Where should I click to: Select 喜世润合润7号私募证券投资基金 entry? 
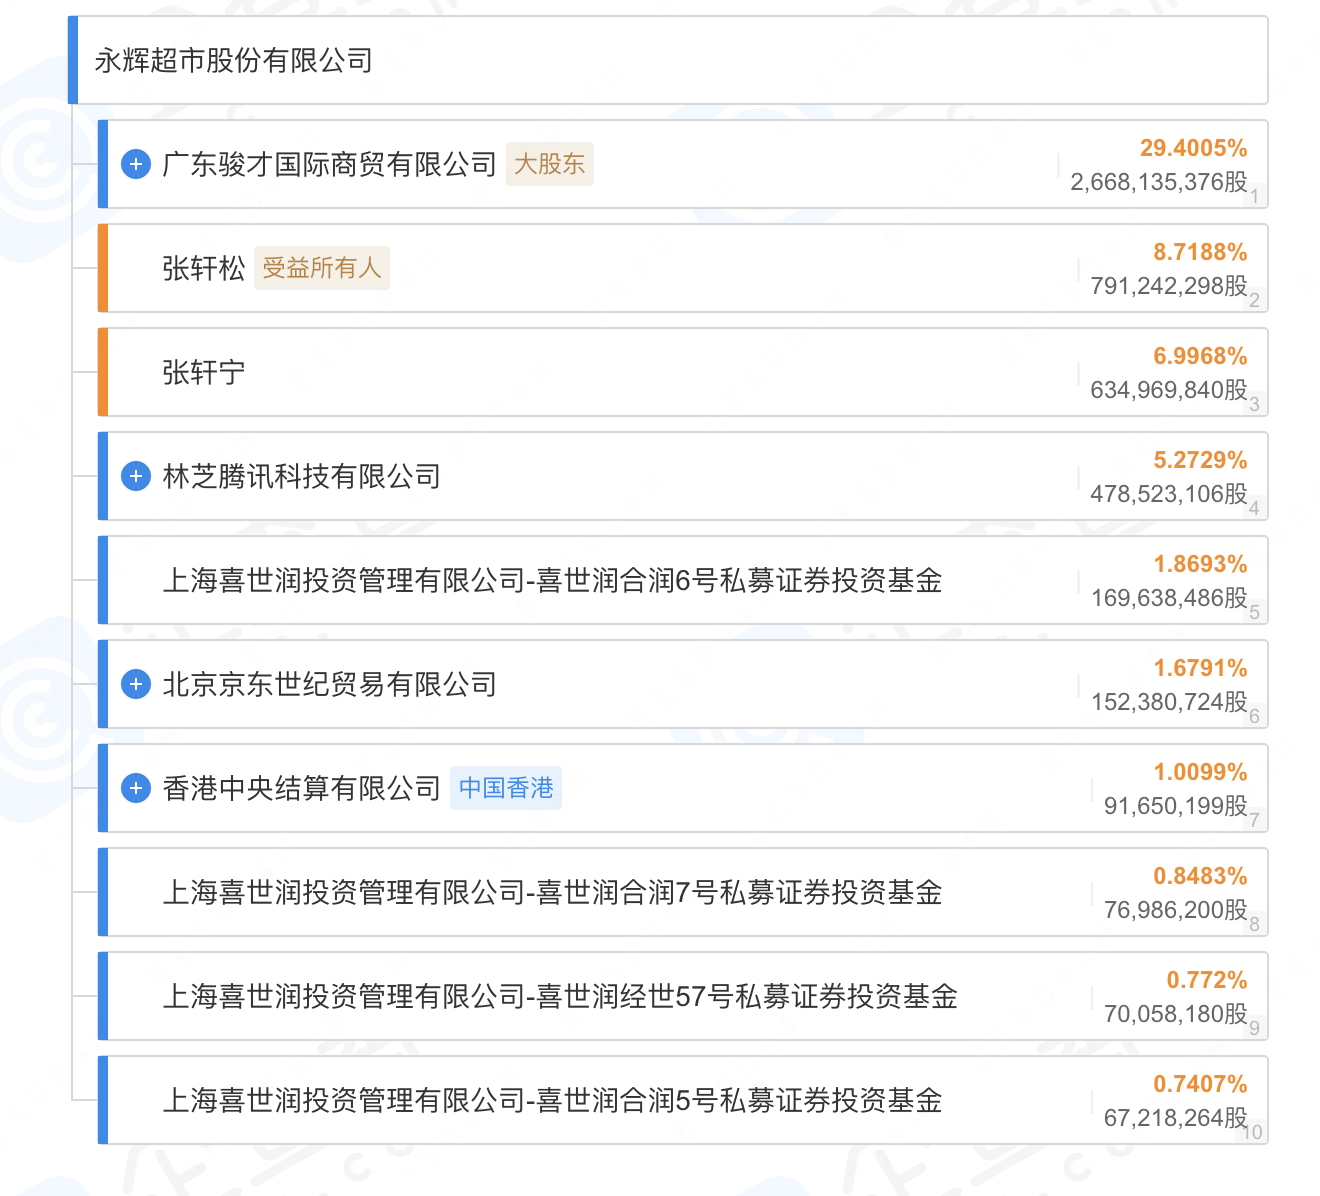tap(552, 892)
